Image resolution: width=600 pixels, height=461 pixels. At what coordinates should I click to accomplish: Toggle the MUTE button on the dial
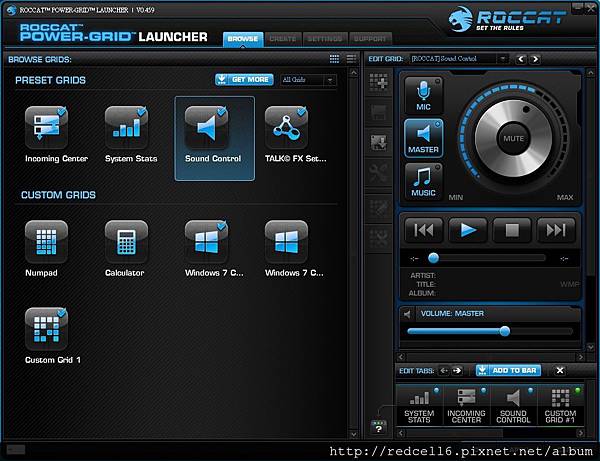[514, 138]
